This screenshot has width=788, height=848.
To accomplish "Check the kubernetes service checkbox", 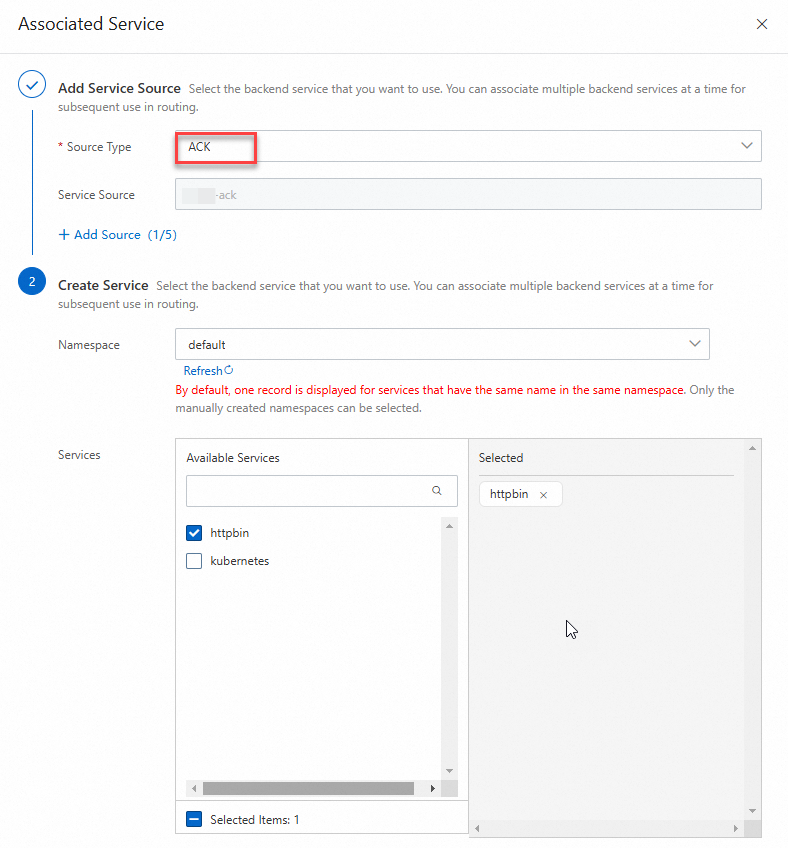I will pos(194,561).
